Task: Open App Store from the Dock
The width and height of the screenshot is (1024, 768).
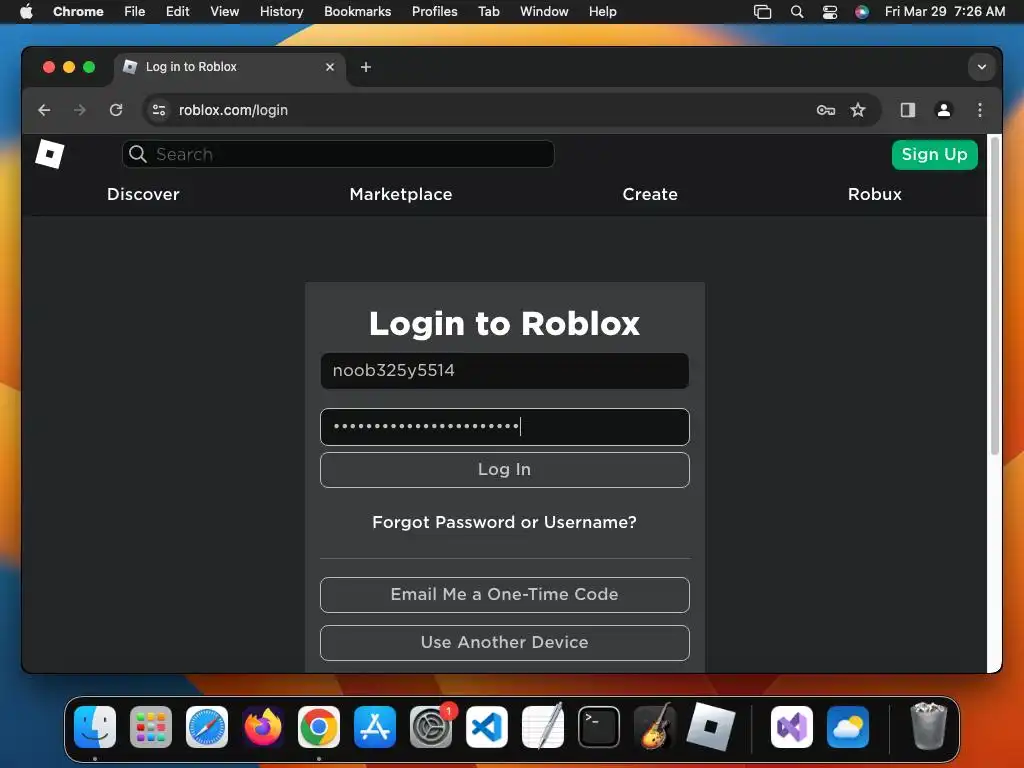Action: pyautogui.click(x=375, y=727)
